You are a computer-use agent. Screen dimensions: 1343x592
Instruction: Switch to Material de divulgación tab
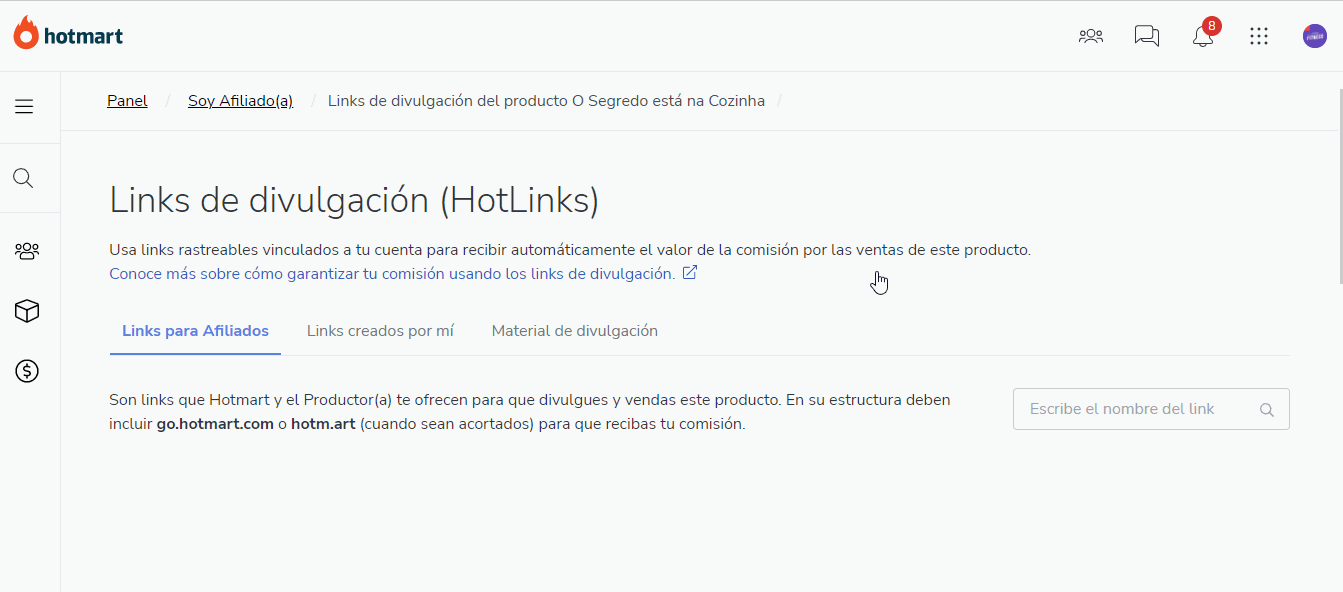(575, 331)
